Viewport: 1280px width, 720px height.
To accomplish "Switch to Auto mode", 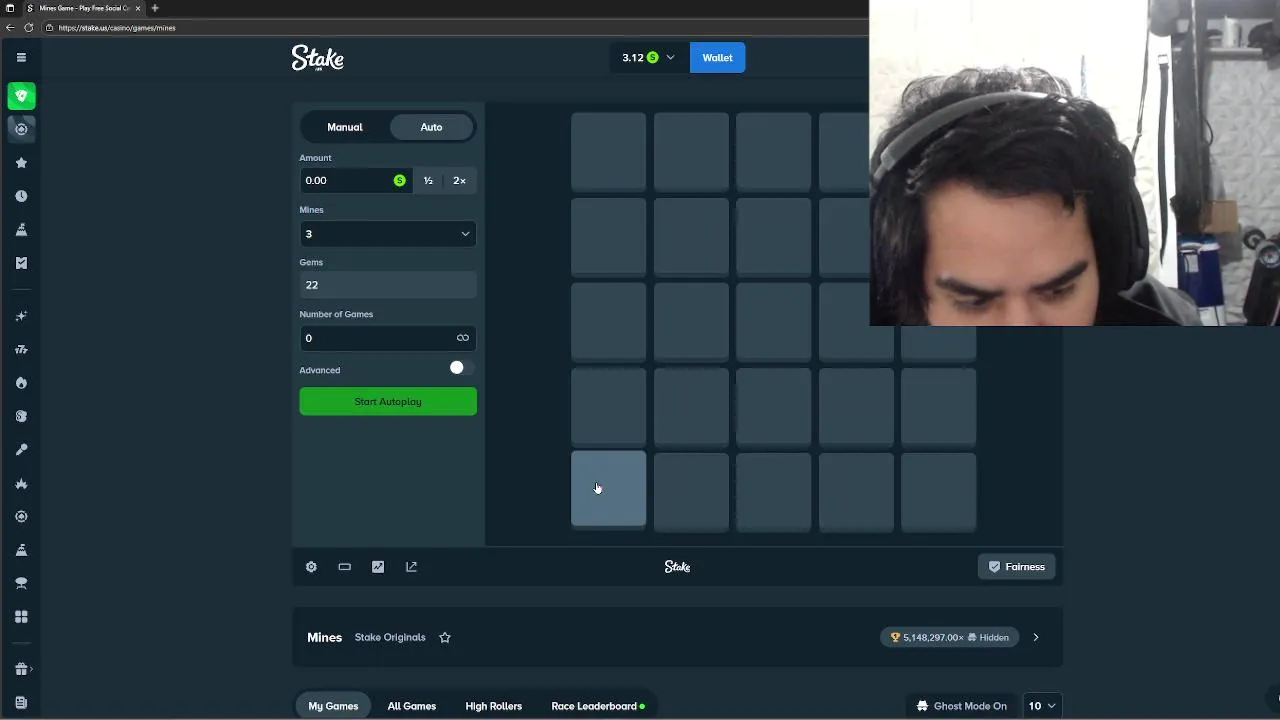I will [x=431, y=127].
